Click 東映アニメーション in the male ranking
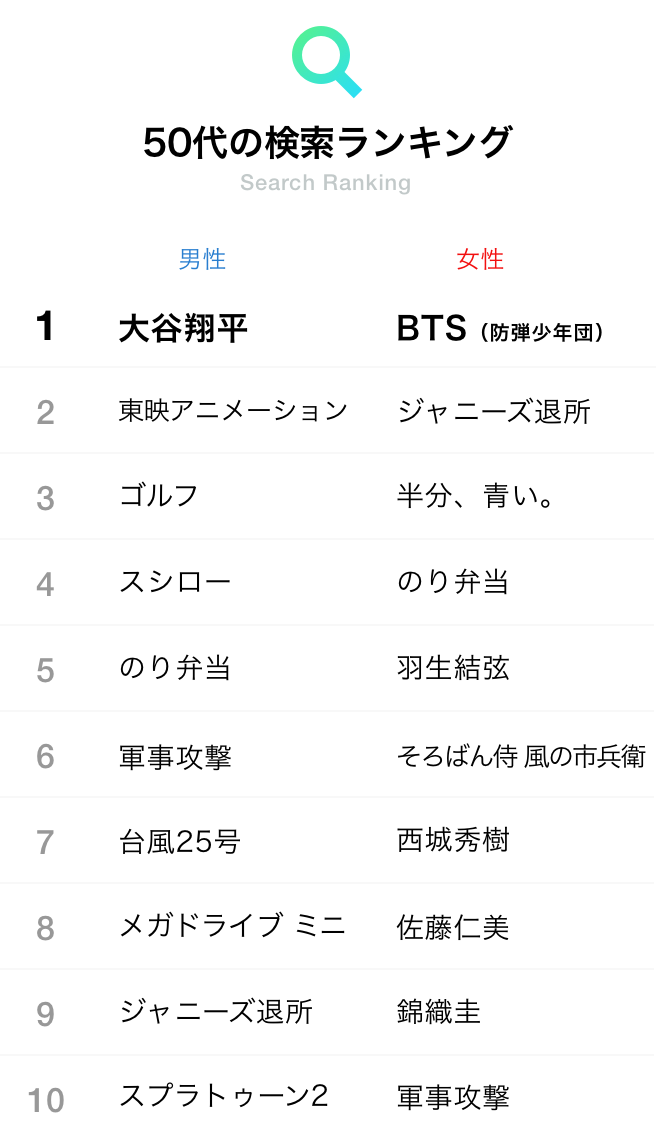This screenshot has width=656, height=1140. click(x=233, y=412)
